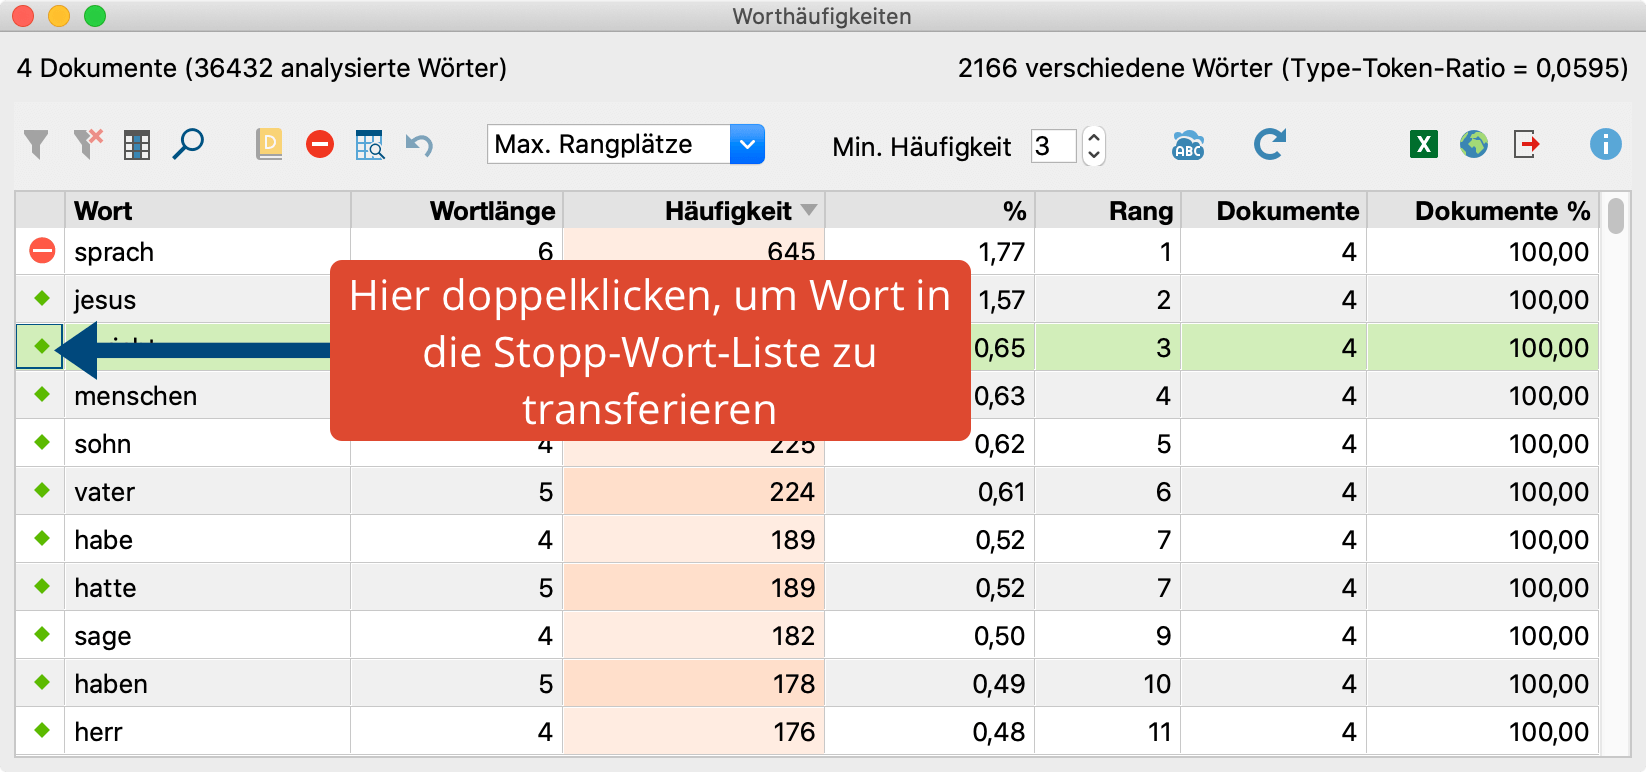The image size is (1646, 772).
Task: Sort by Wort column header
Action: tap(208, 211)
